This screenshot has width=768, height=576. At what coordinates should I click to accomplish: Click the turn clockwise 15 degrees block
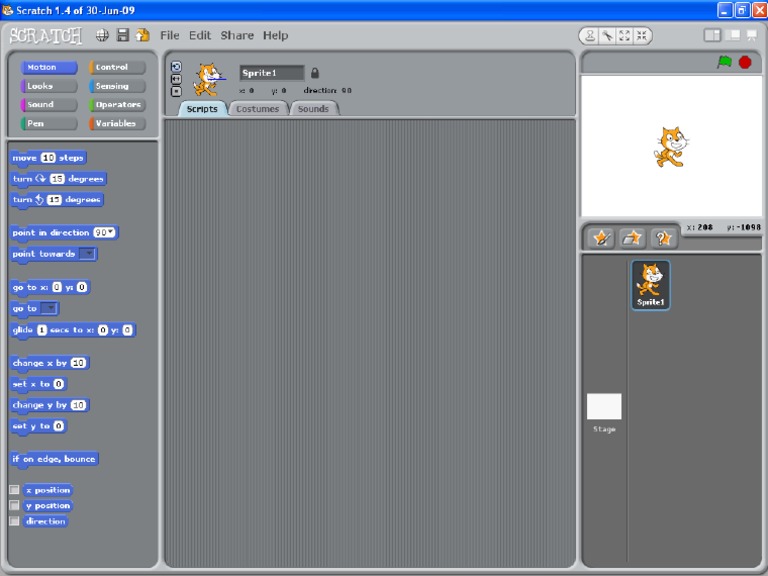[x=58, y=179]
